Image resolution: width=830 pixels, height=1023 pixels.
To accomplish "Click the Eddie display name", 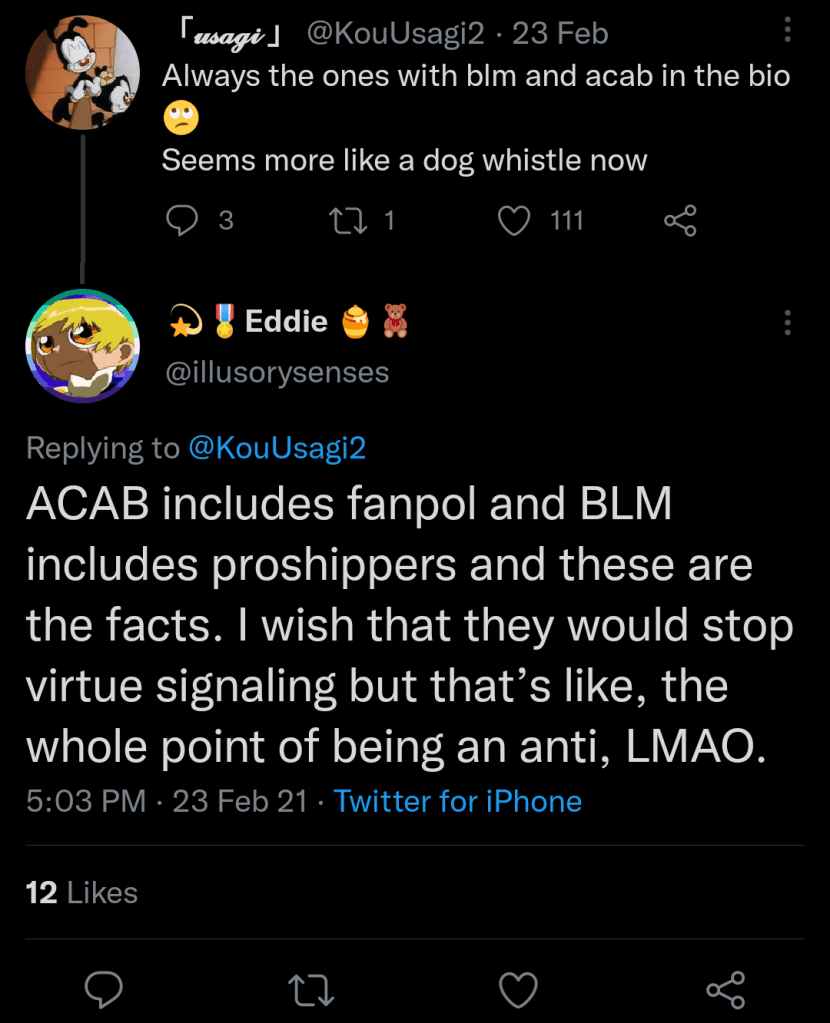I will 286,321.
